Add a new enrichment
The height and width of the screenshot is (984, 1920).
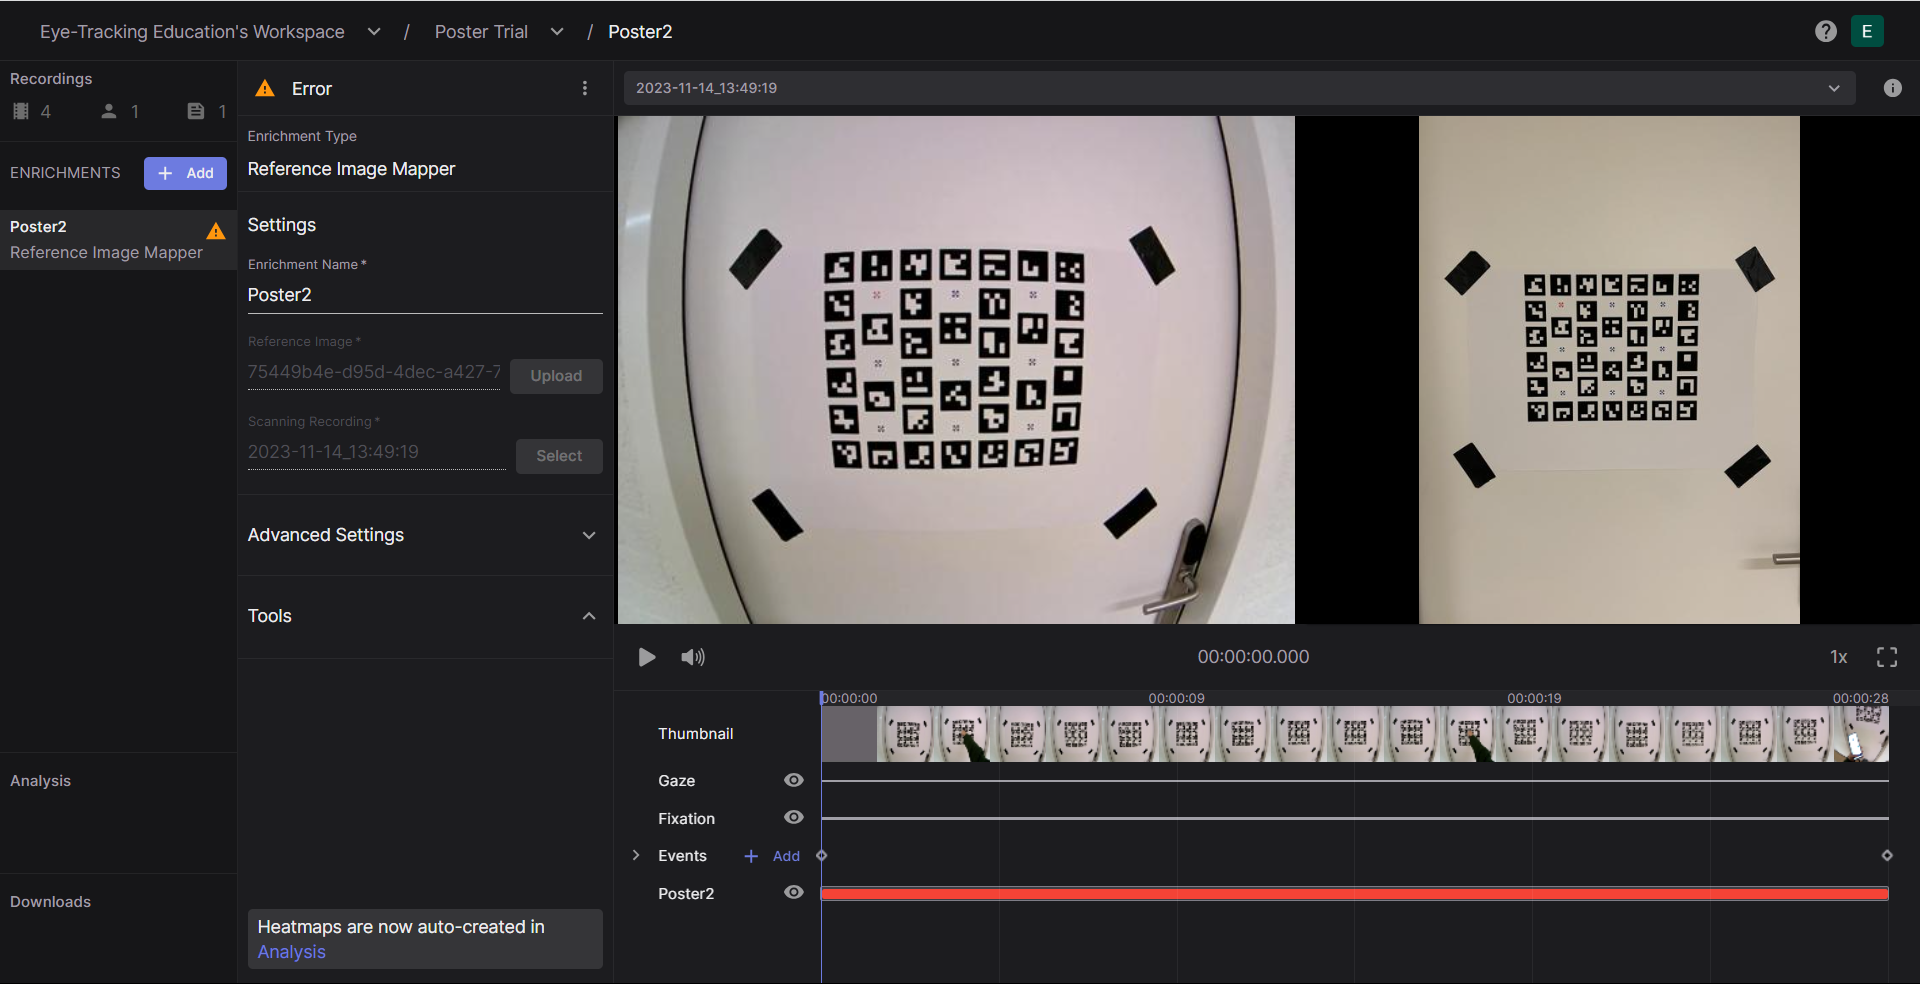[185, 173]
